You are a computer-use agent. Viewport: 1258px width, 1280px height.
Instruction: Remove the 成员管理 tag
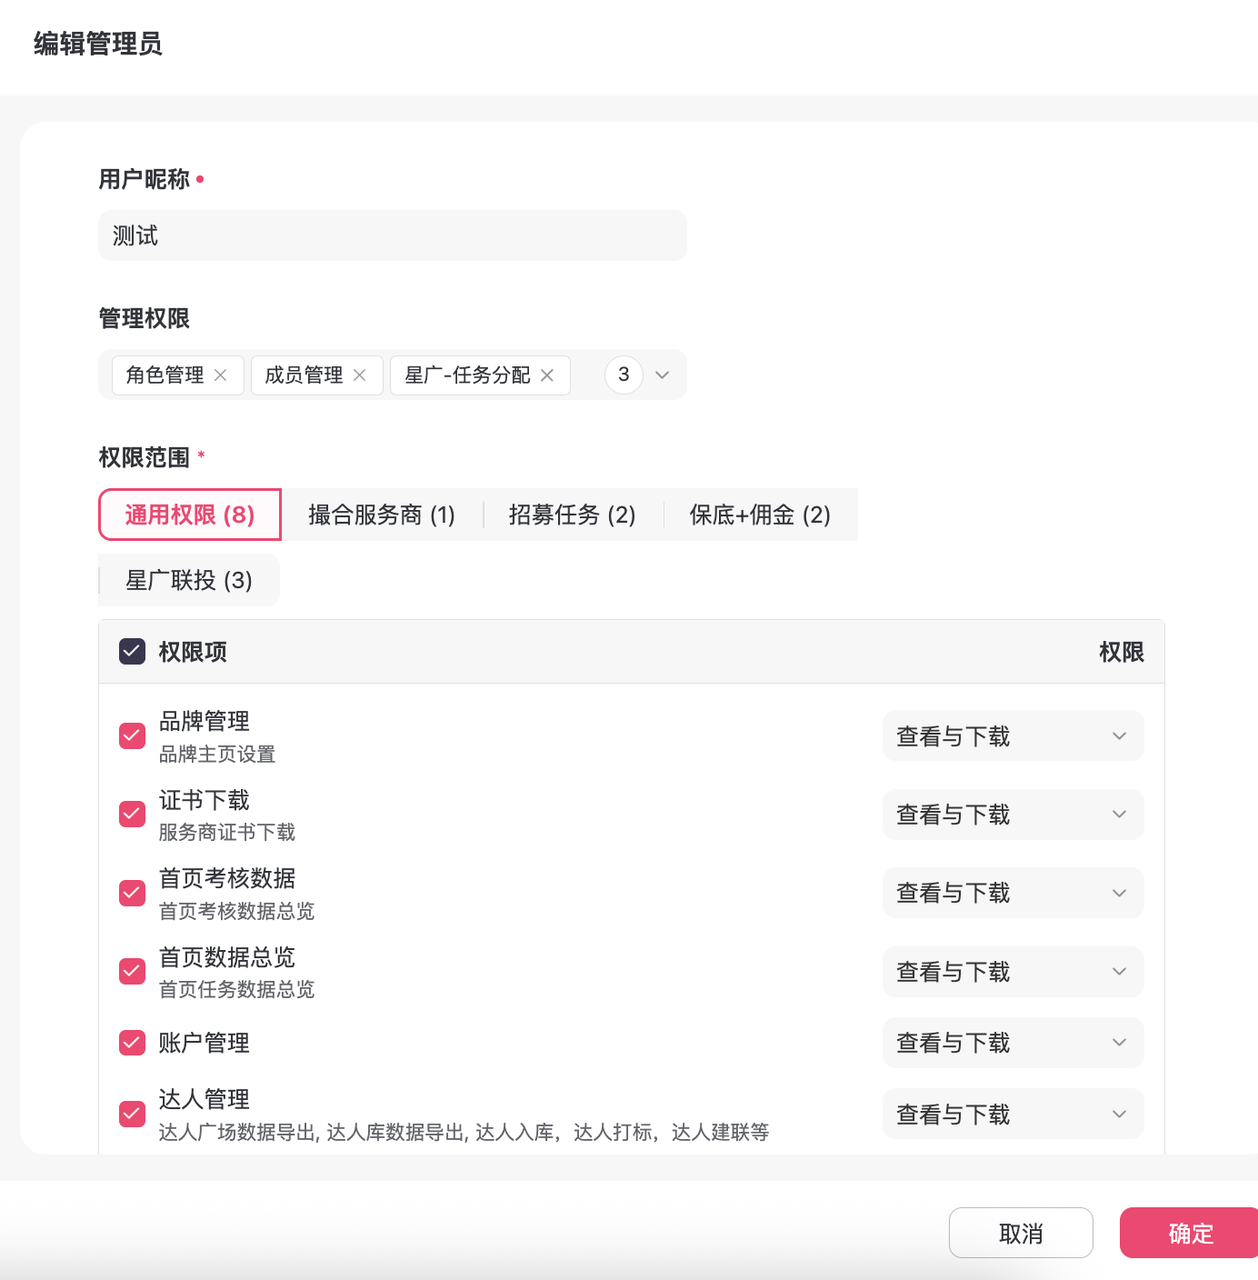click(360, 375)
